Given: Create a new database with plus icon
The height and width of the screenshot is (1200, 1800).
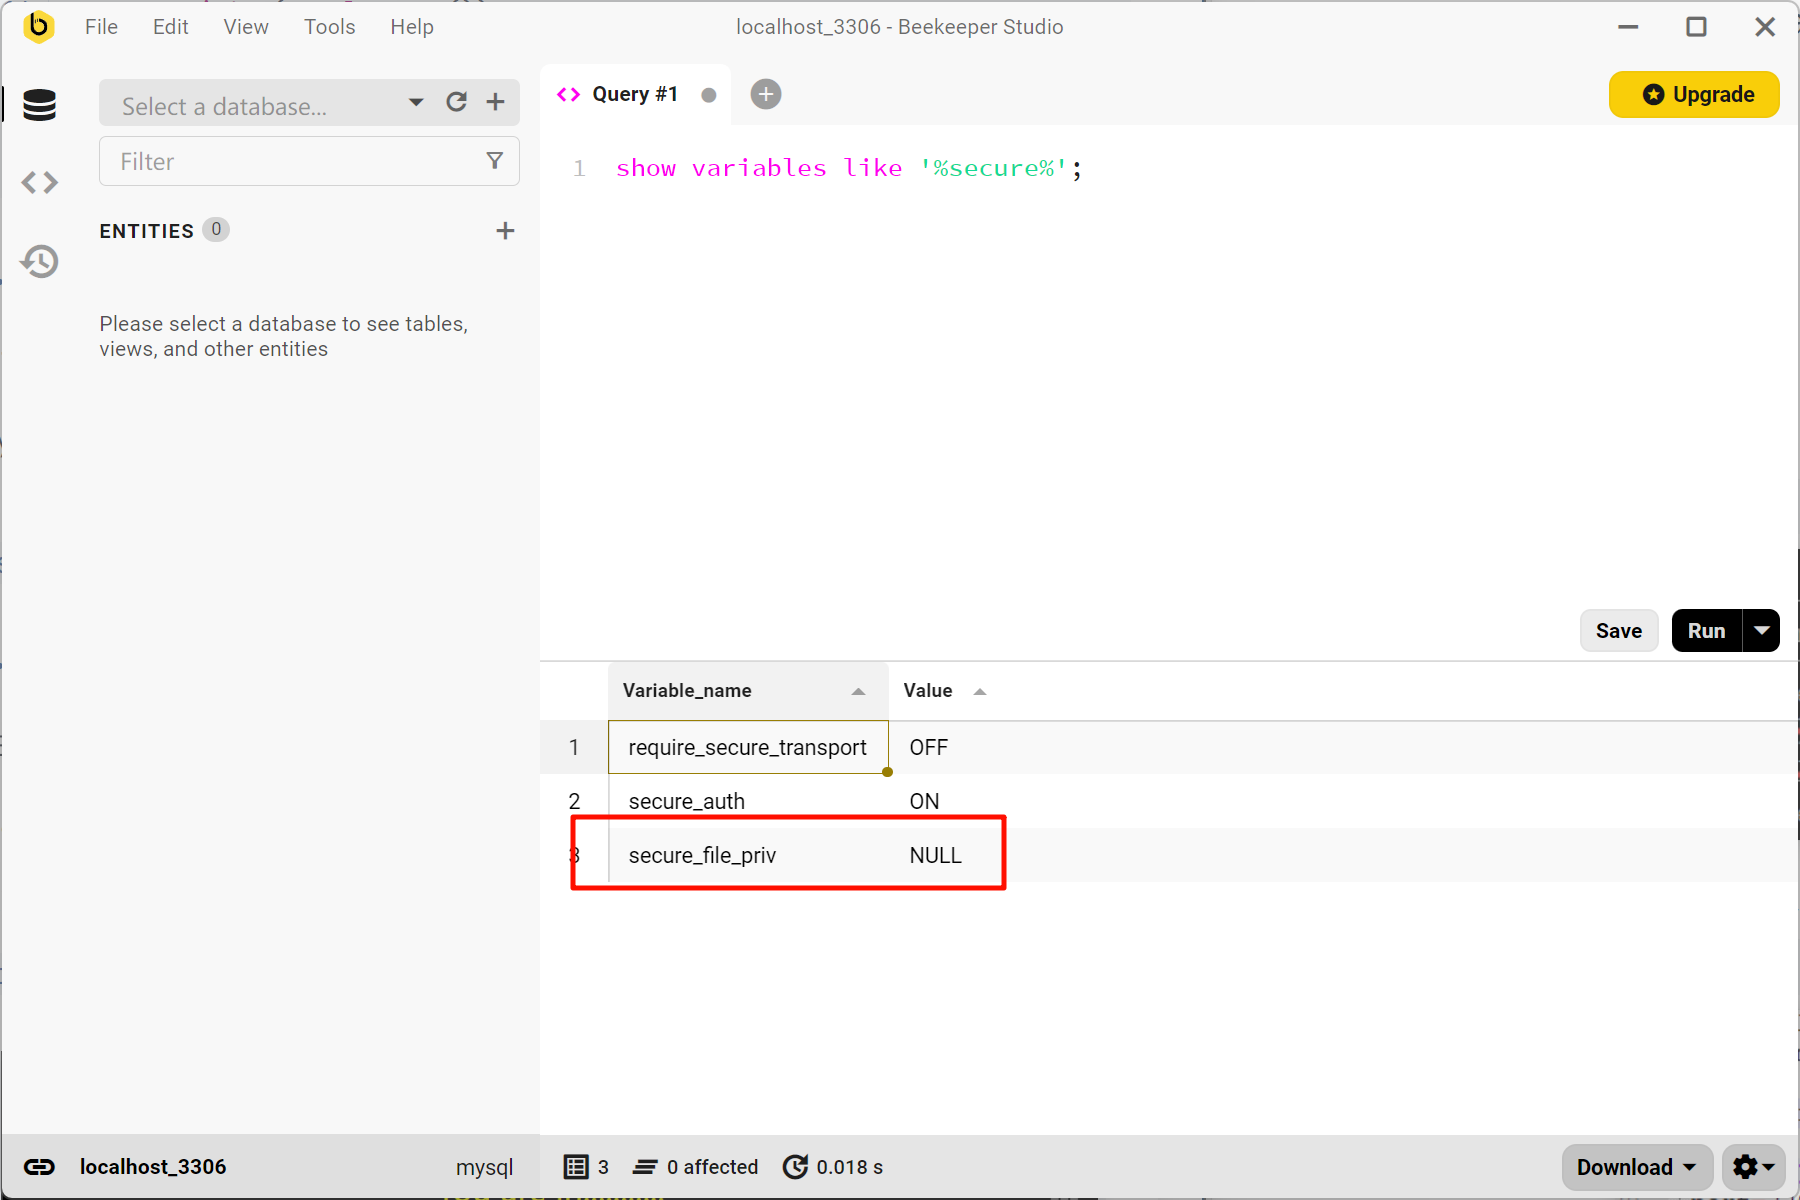Looking at the screenshot, I should point(496,102).
